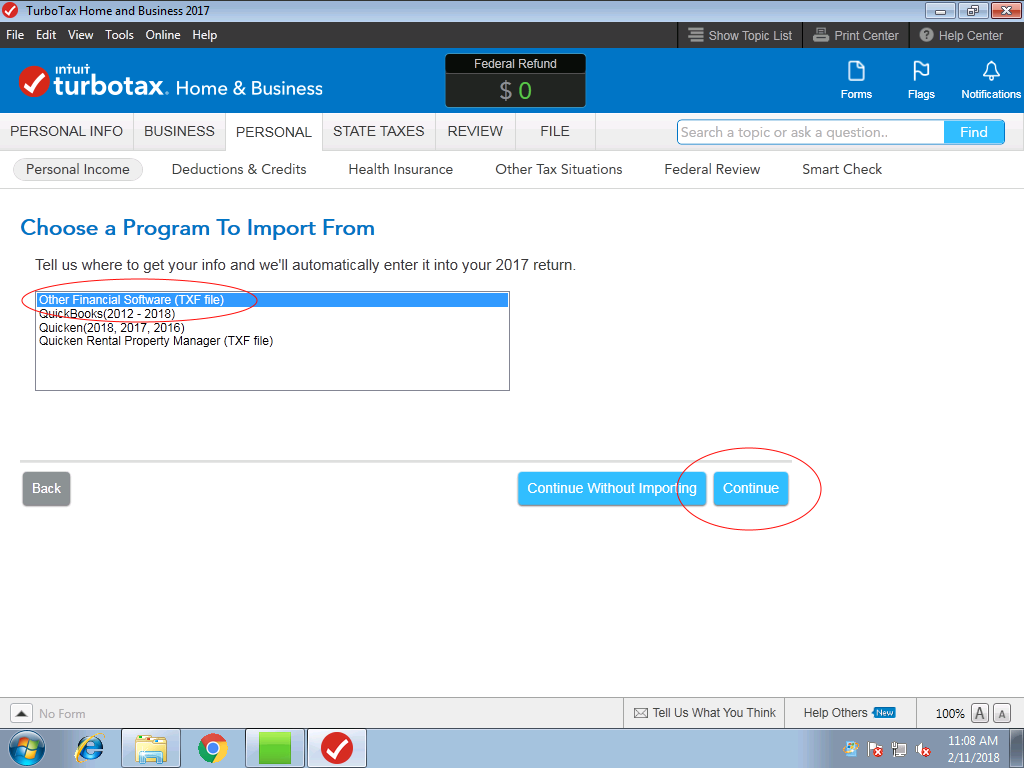
Task: Open the Edit menu
Action: (46, 35)
